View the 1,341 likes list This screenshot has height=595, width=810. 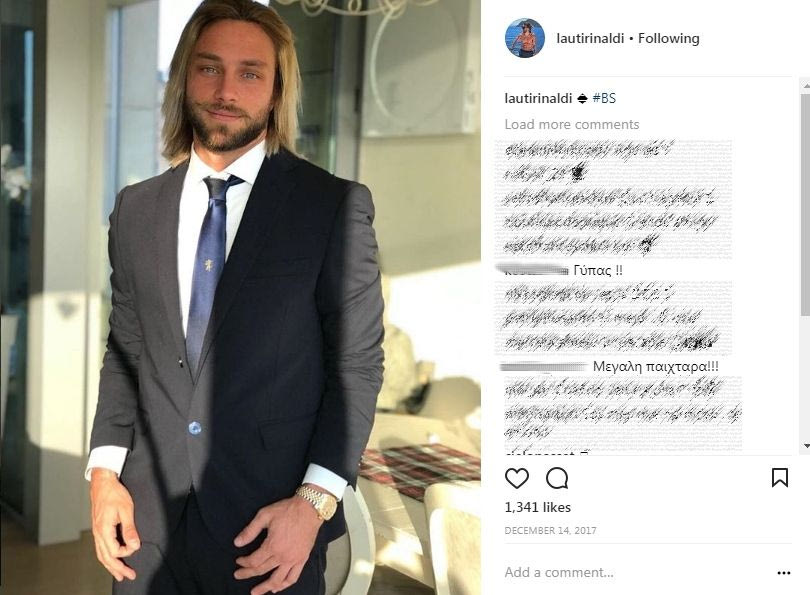tap(537, 507)
